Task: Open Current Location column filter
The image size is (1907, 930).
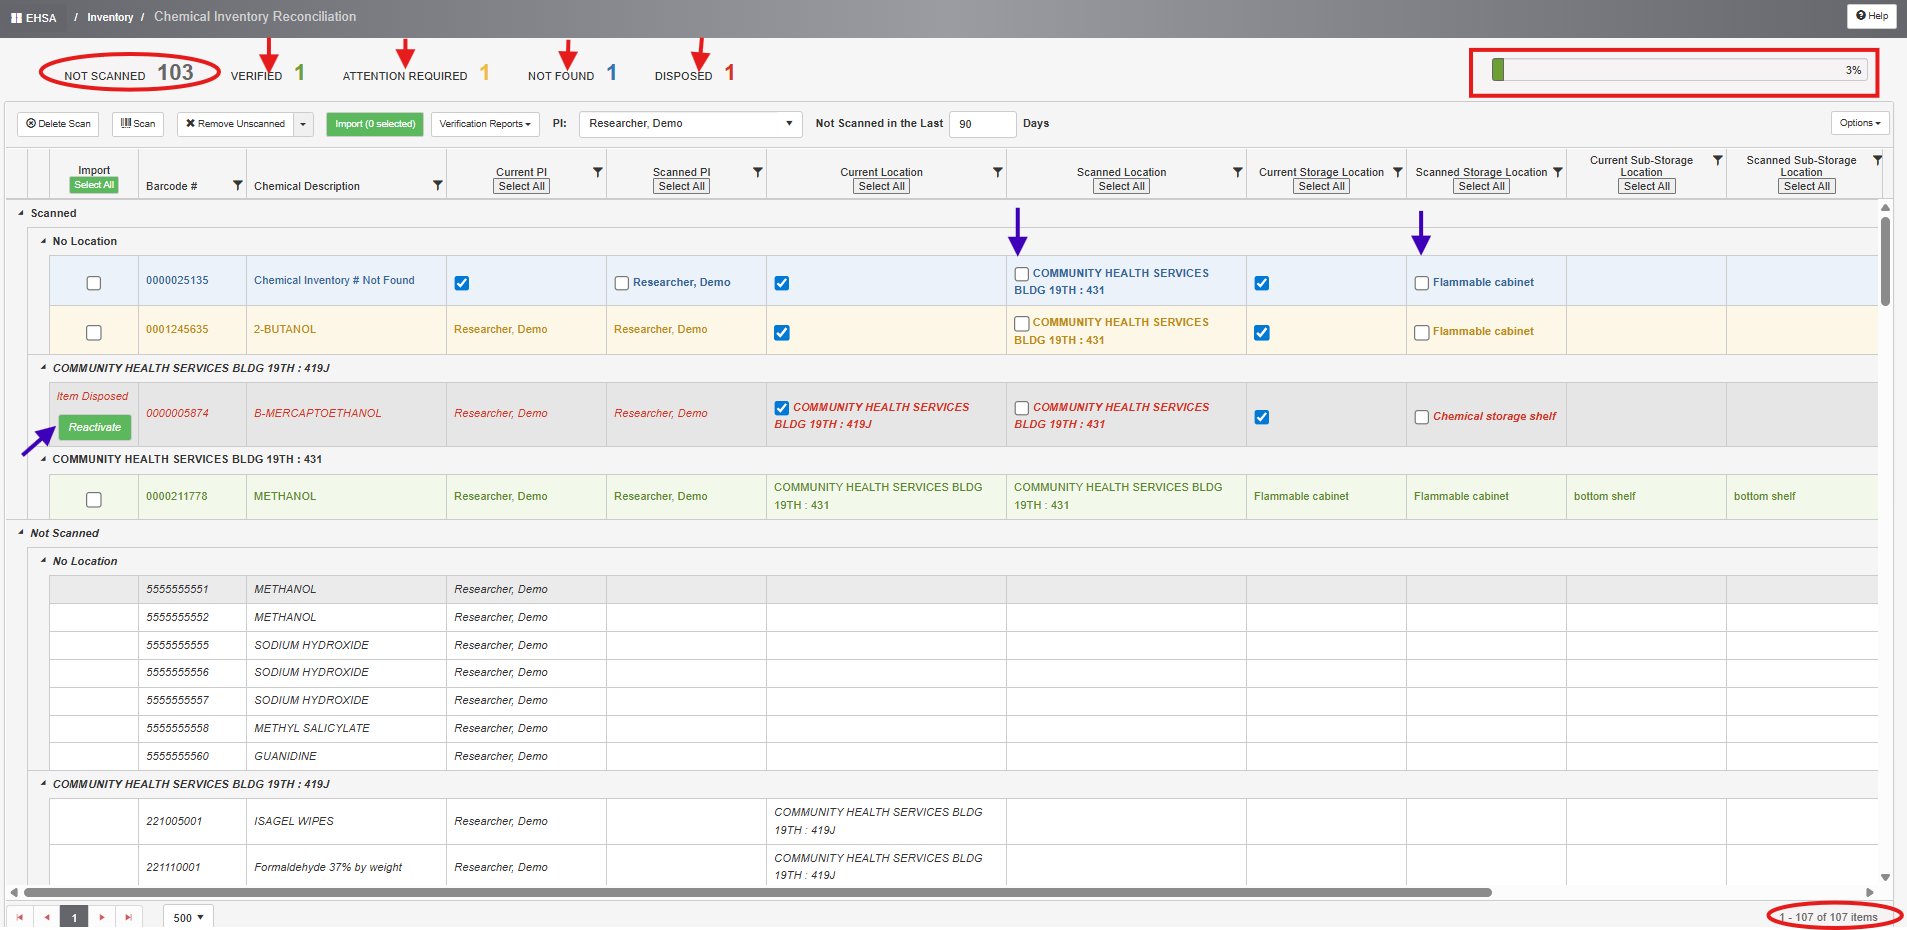Action: click(997, 172)
